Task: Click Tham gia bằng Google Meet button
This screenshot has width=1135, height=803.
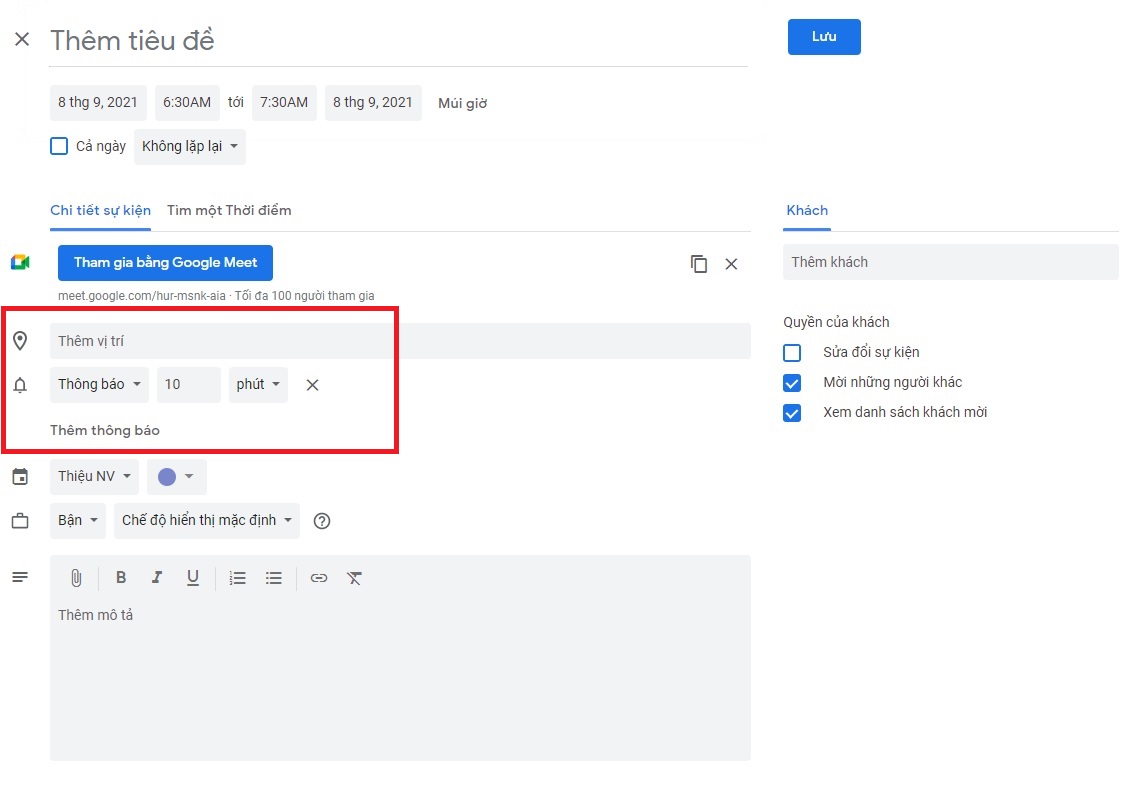Action: tap(165, 263)
